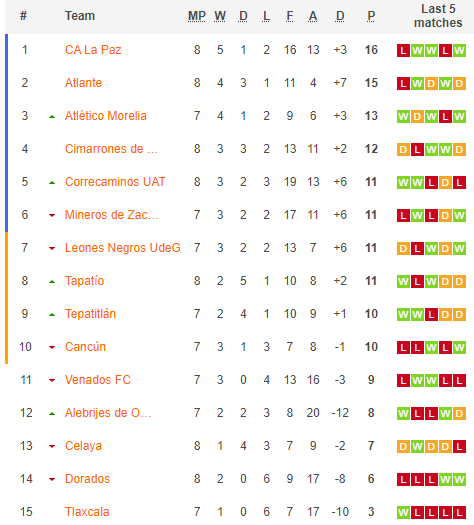Image resolution: width=474 pixels, height=525 pixels.
Task: Click the green up arrow beside Tapatío
Action: tap(52, 282)
